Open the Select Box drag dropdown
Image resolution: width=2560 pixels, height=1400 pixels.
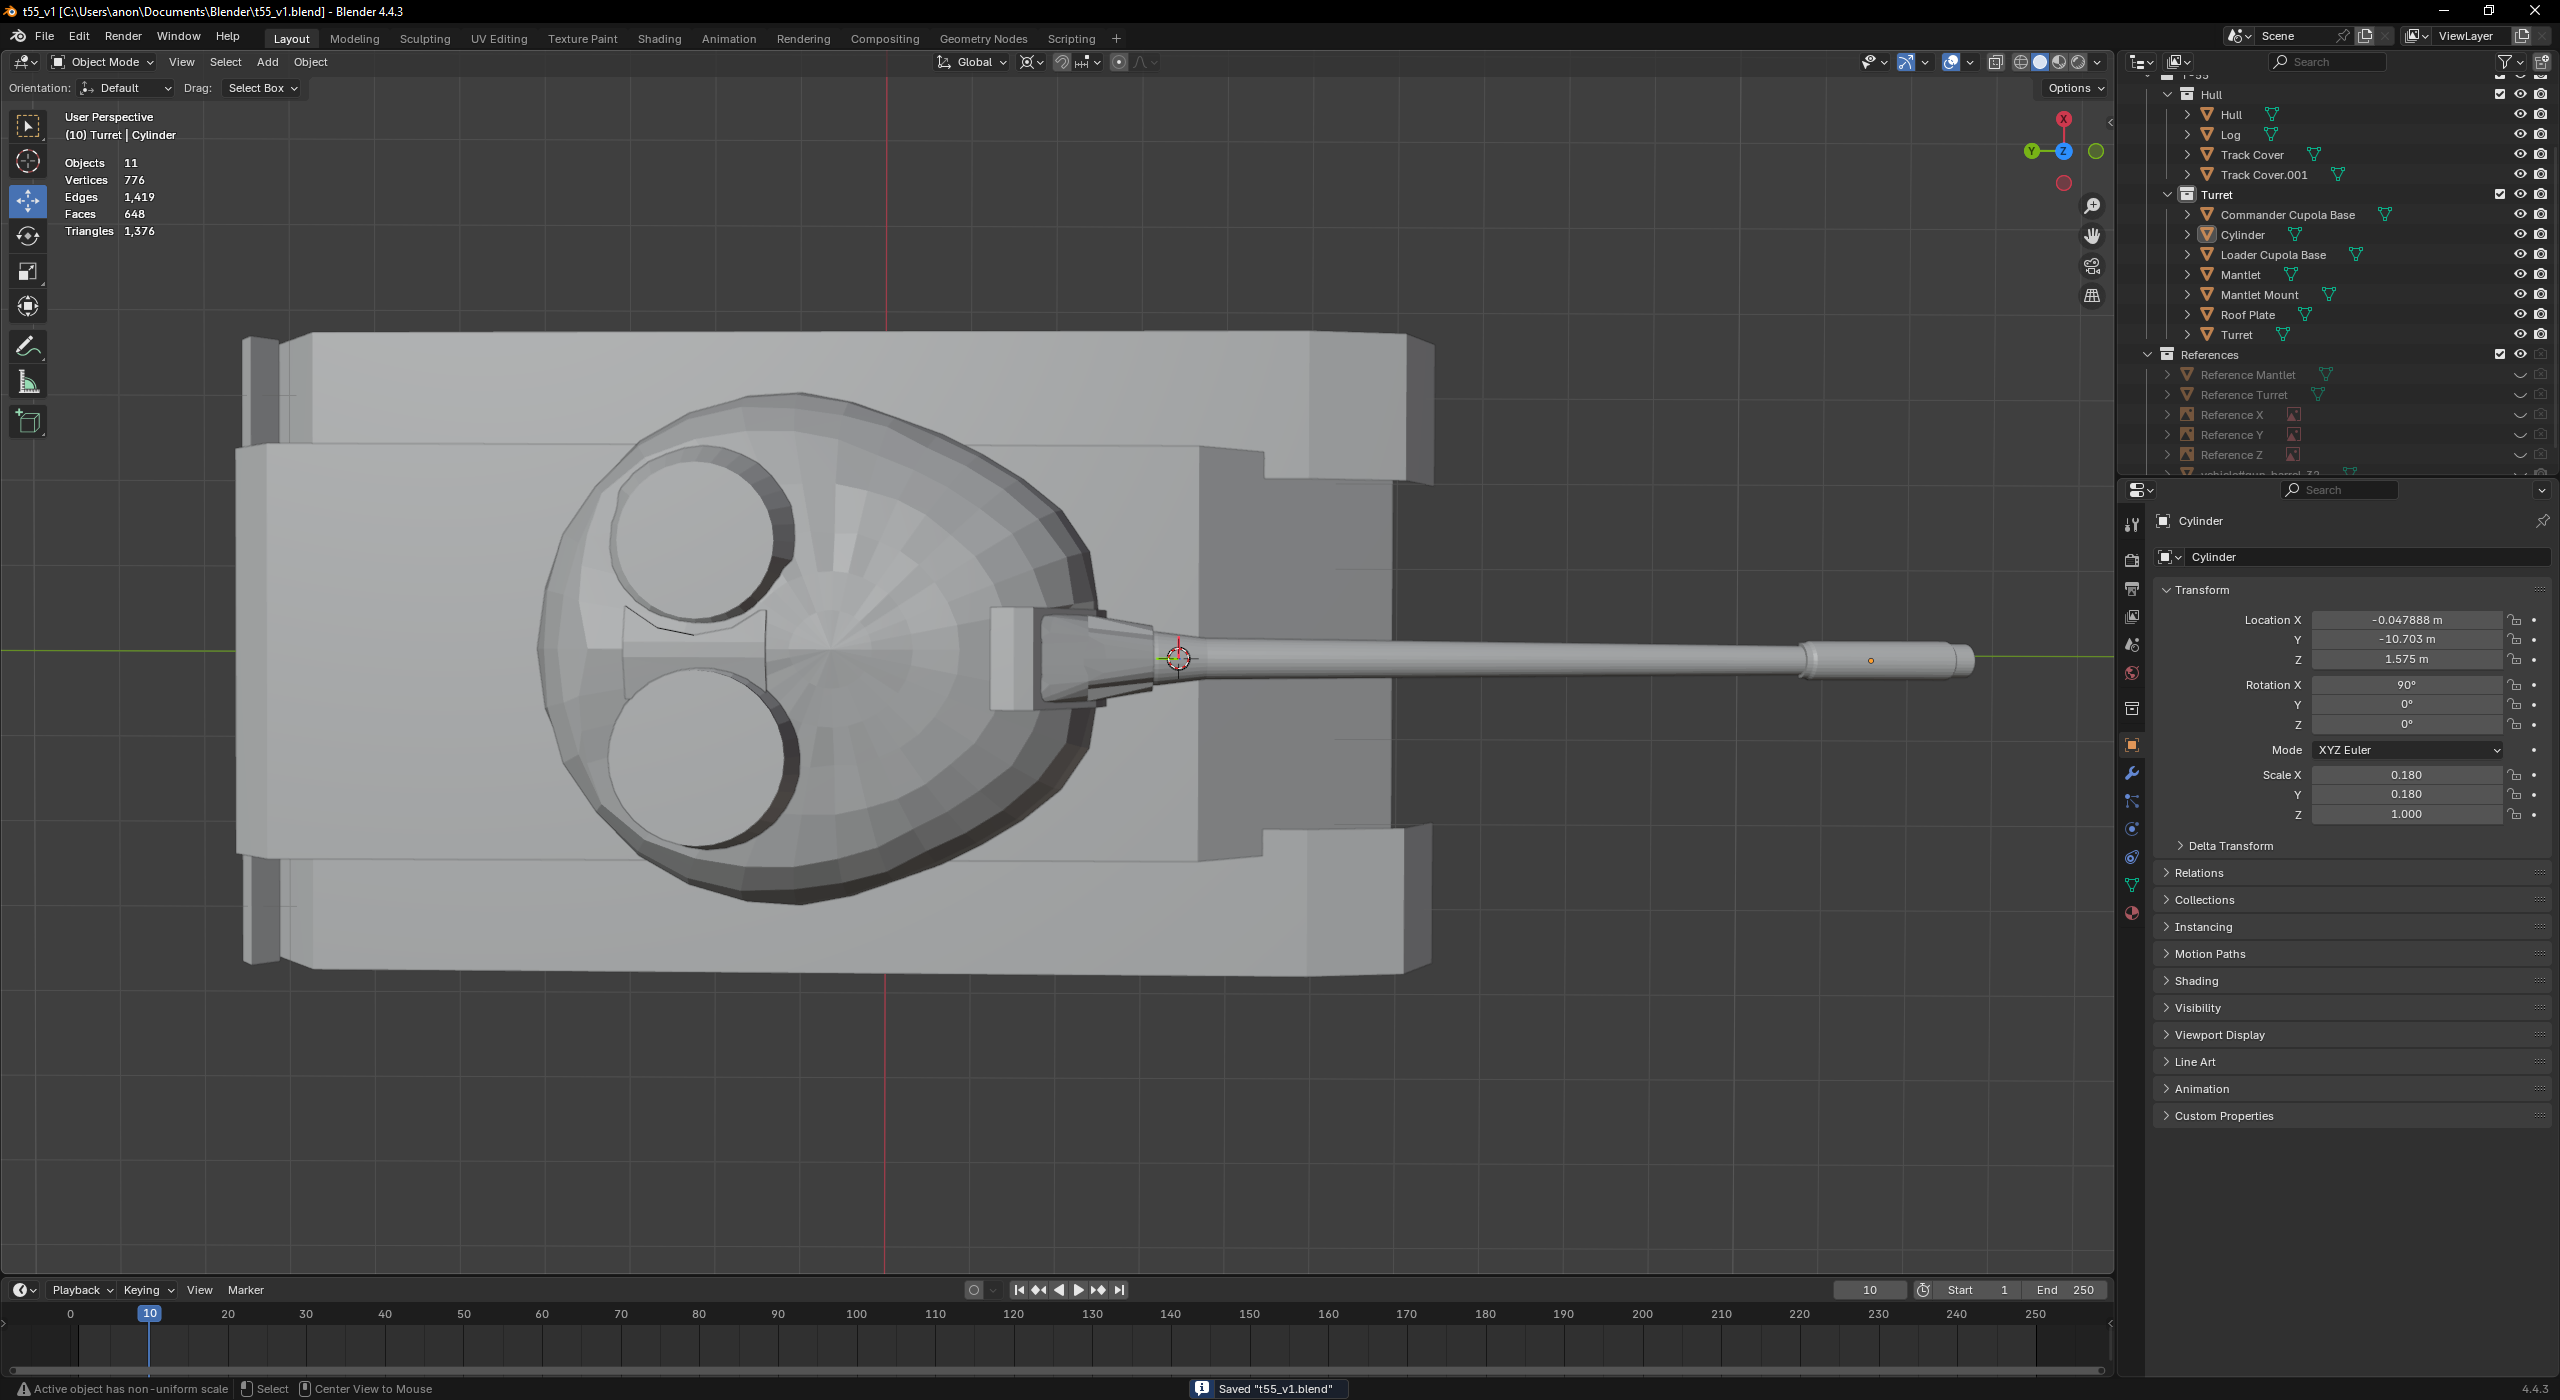pos(262,88)
